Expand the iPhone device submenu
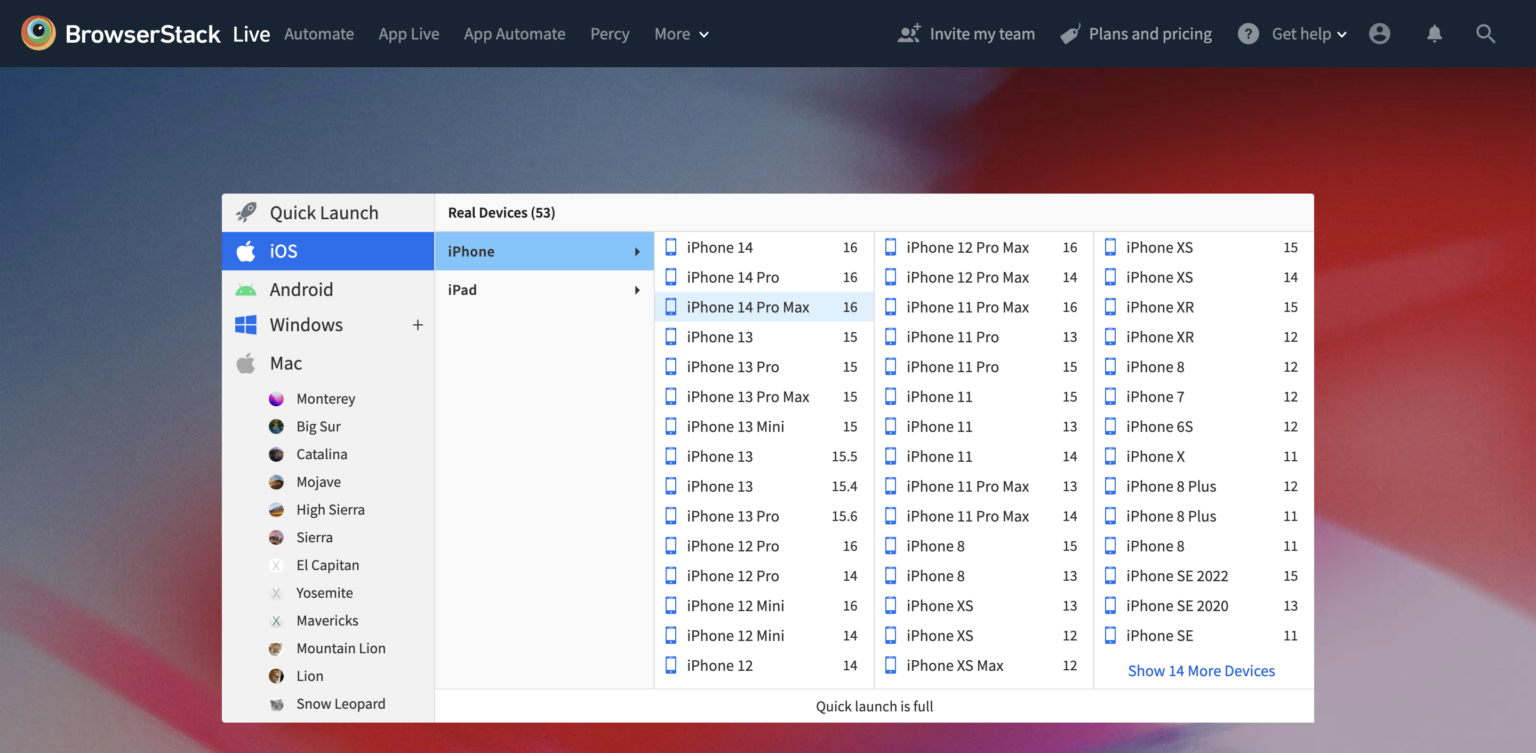The height and width of the screenshot is (753, 1536). click(544, 250)
